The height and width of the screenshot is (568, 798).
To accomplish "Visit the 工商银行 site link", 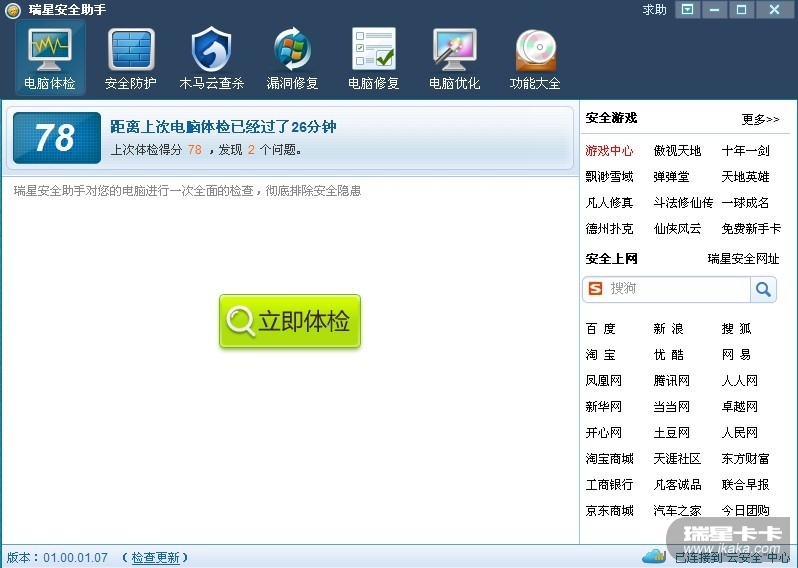I will click(x=609, y=485).
